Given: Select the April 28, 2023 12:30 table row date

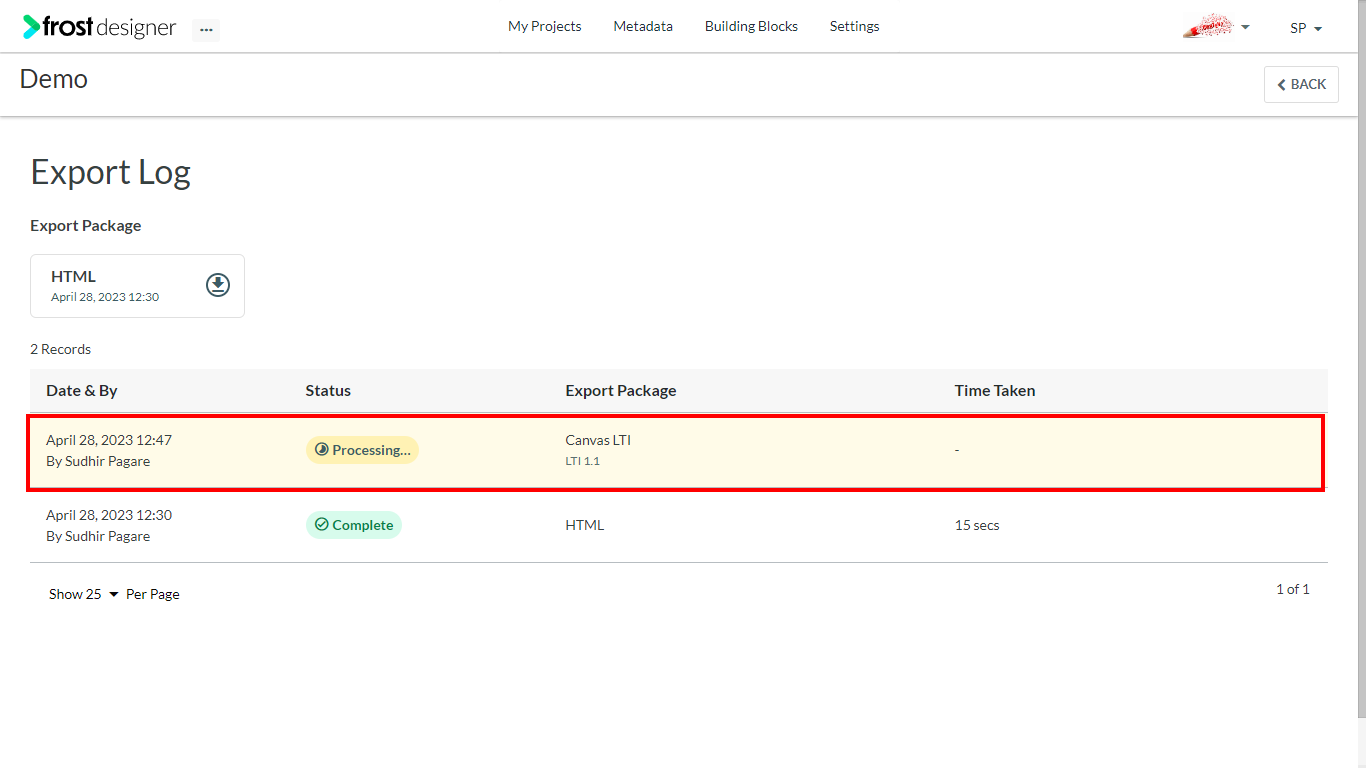Looking at the screenshot, I should 109,515.
